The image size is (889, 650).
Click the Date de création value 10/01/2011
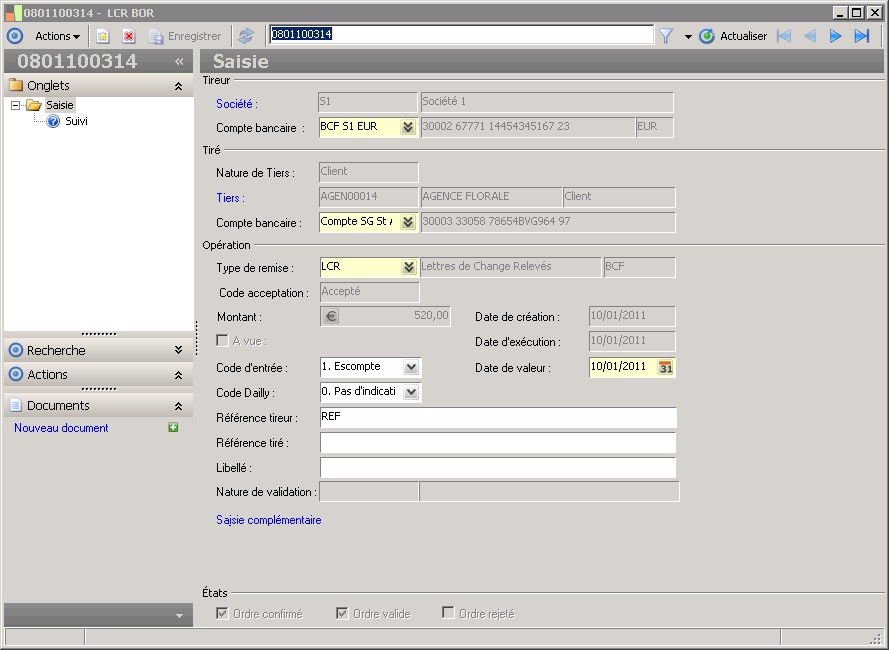(632, 316)
